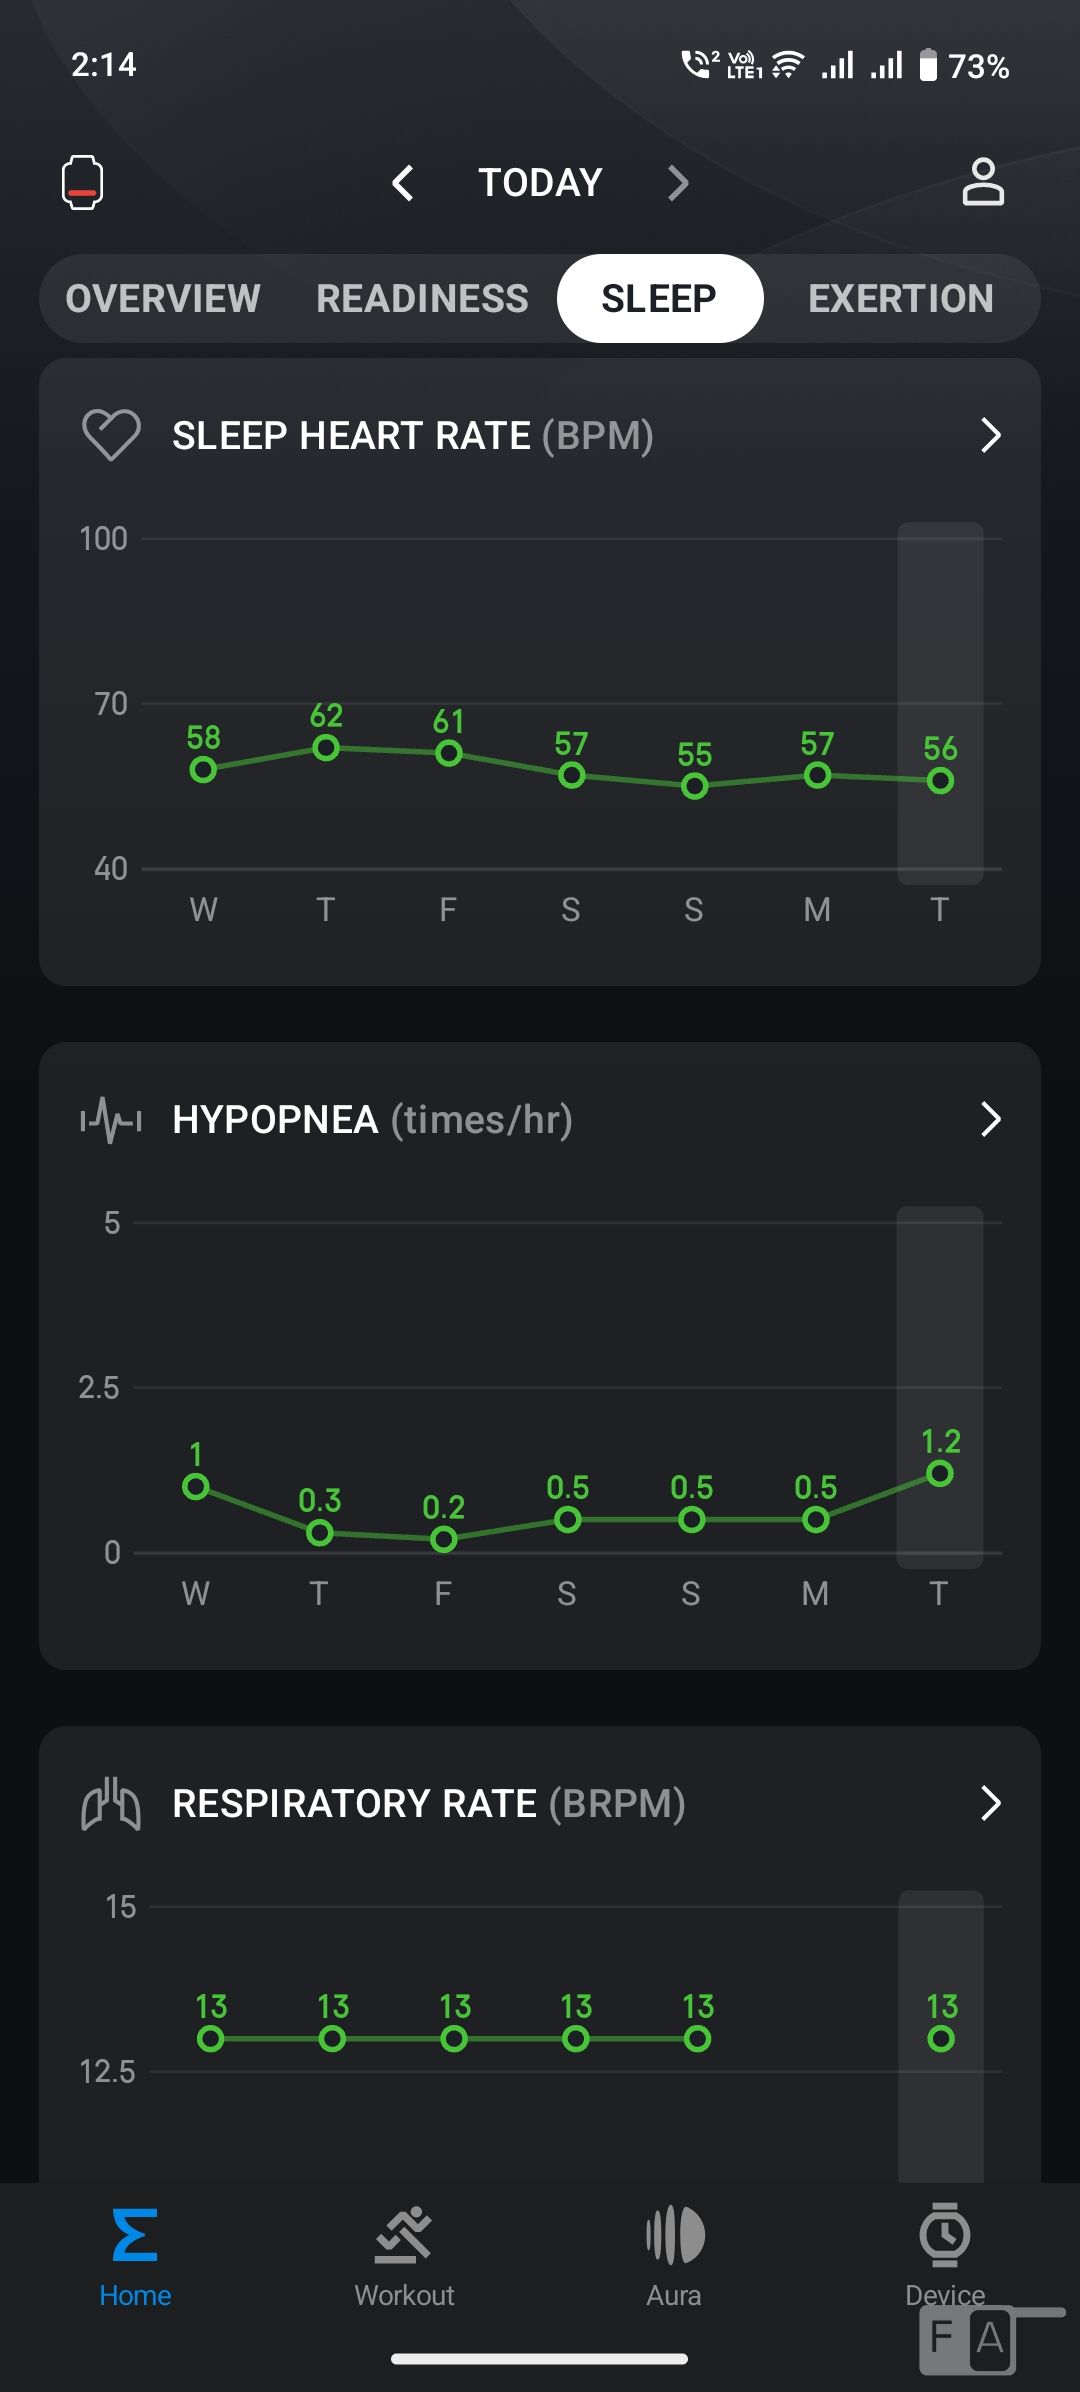The height and width of the screenshot is (2392, 1080).
Task: Go to previous day arrow
Action: [403, 183]
